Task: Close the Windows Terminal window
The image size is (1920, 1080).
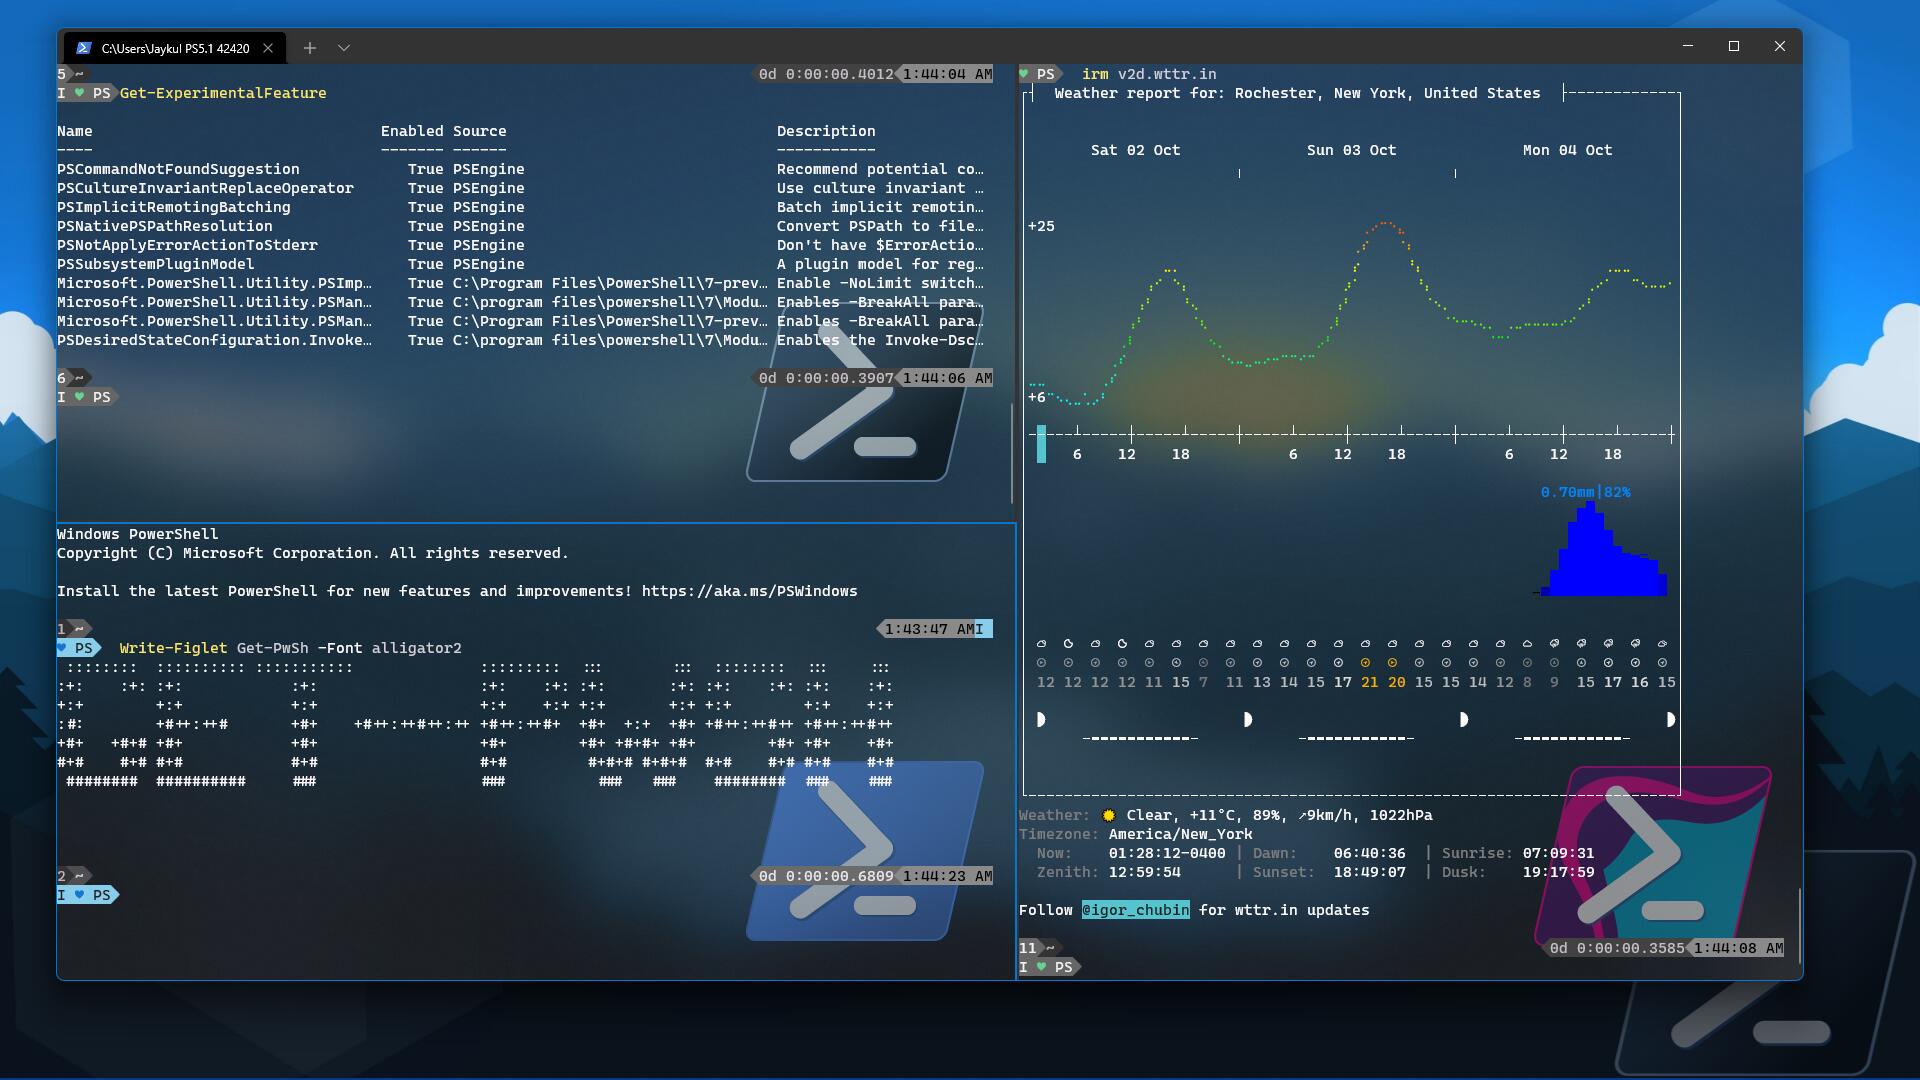Action: (1780, 46)
